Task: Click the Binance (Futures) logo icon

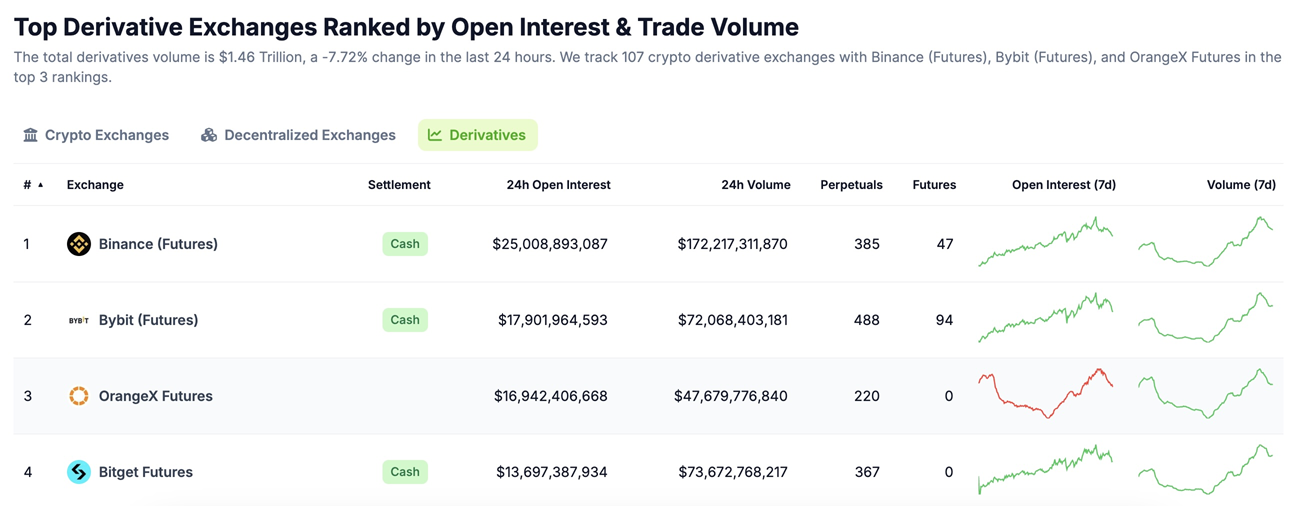Action: [x=79, y=244]
